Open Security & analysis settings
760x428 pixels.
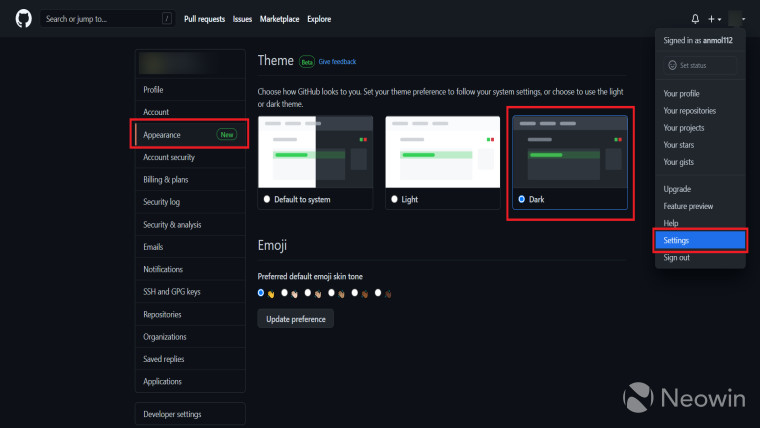pos(190,224)
